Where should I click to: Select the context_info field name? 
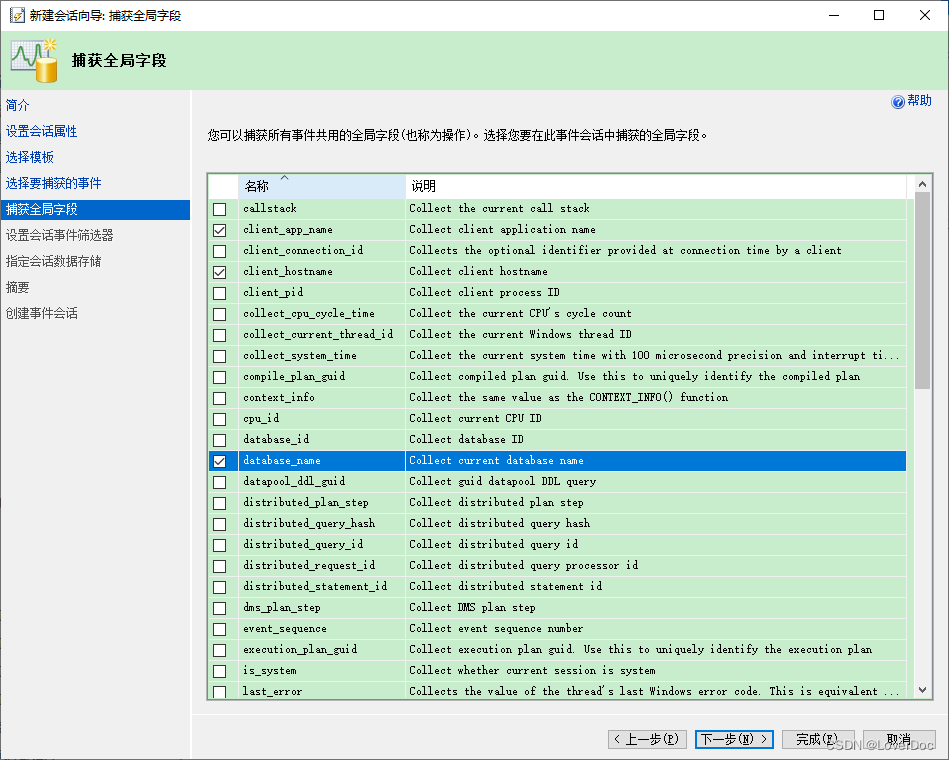(279, 397)
